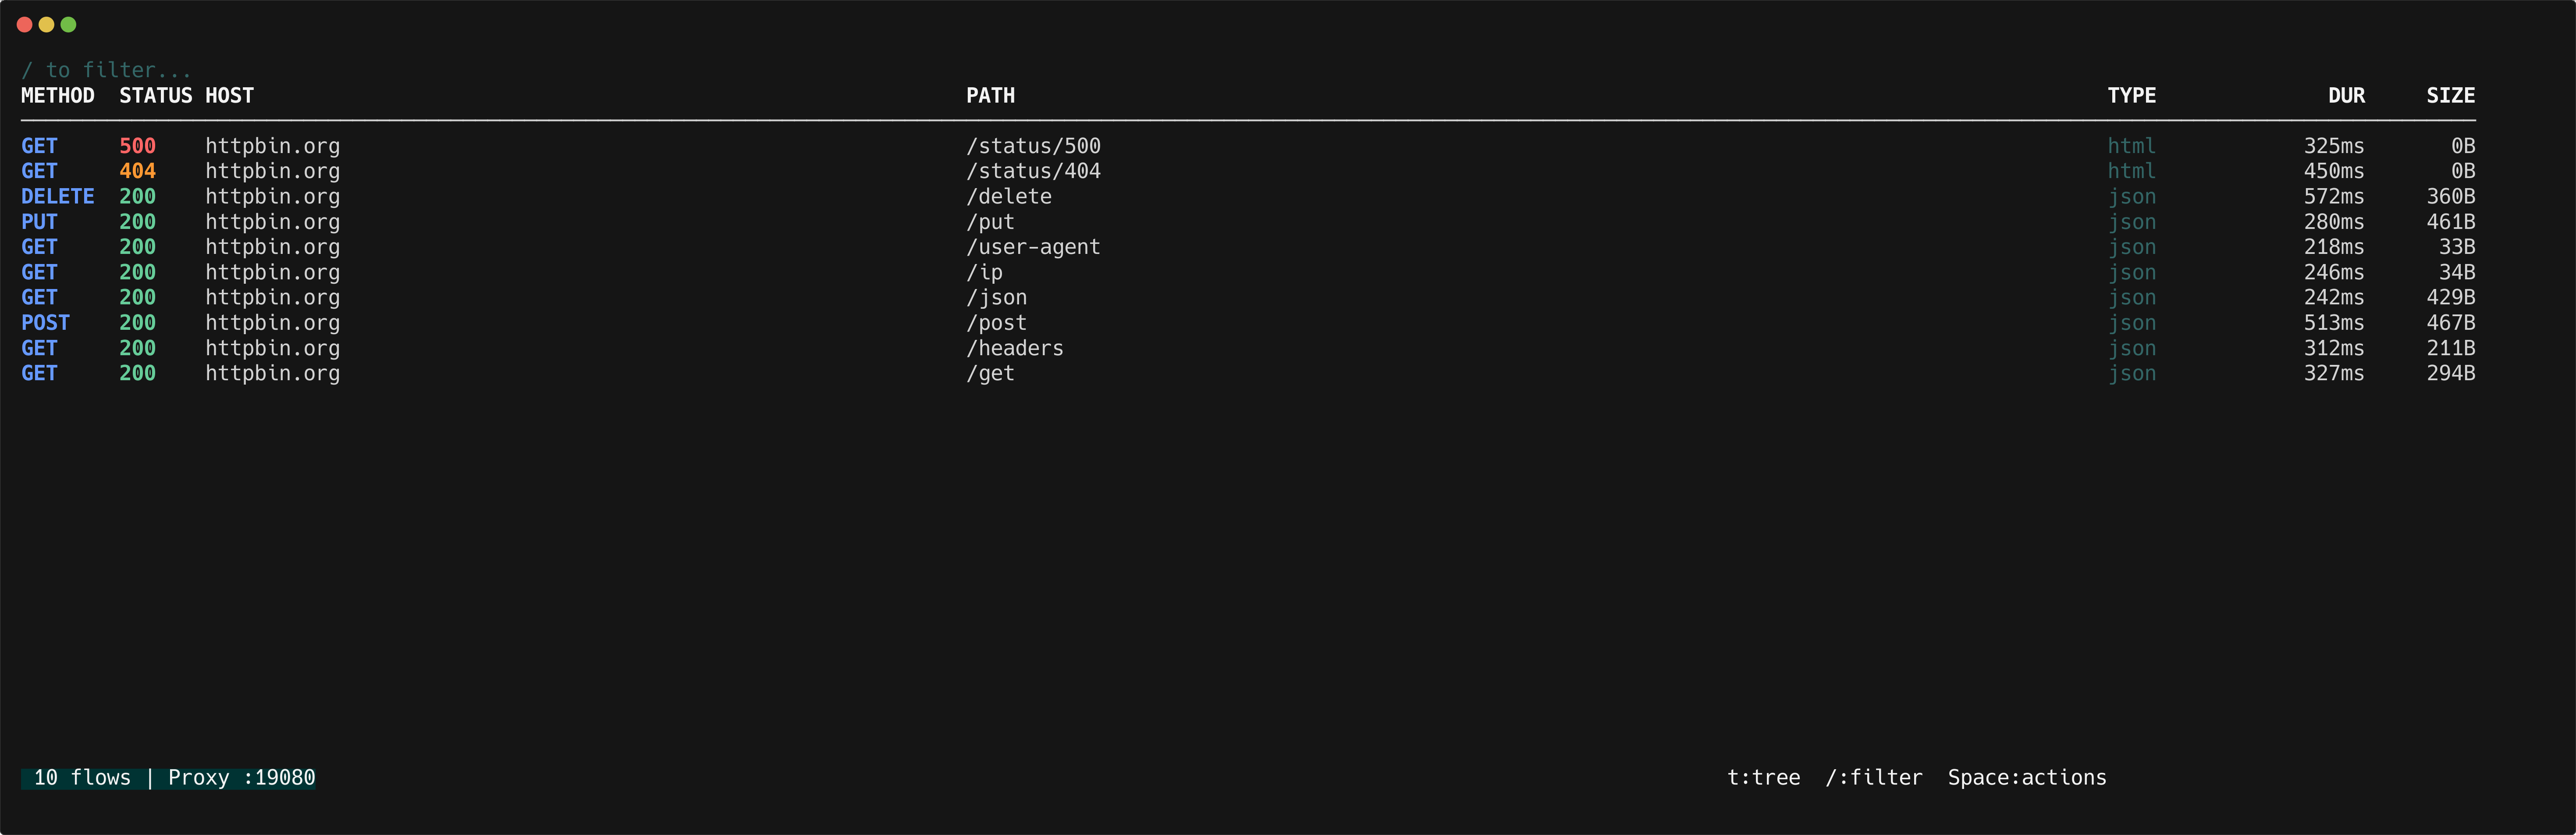Screen dimensions: 2576x835
Task: Select the DELETE /delete flow row
Action: pos(600,196)
